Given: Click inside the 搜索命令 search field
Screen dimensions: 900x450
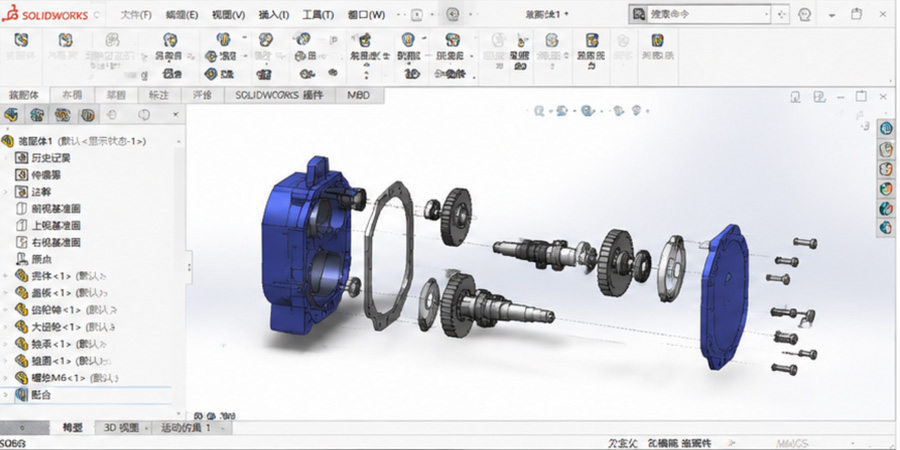Looking at the screenshot, I should click(x=707, y=15).
